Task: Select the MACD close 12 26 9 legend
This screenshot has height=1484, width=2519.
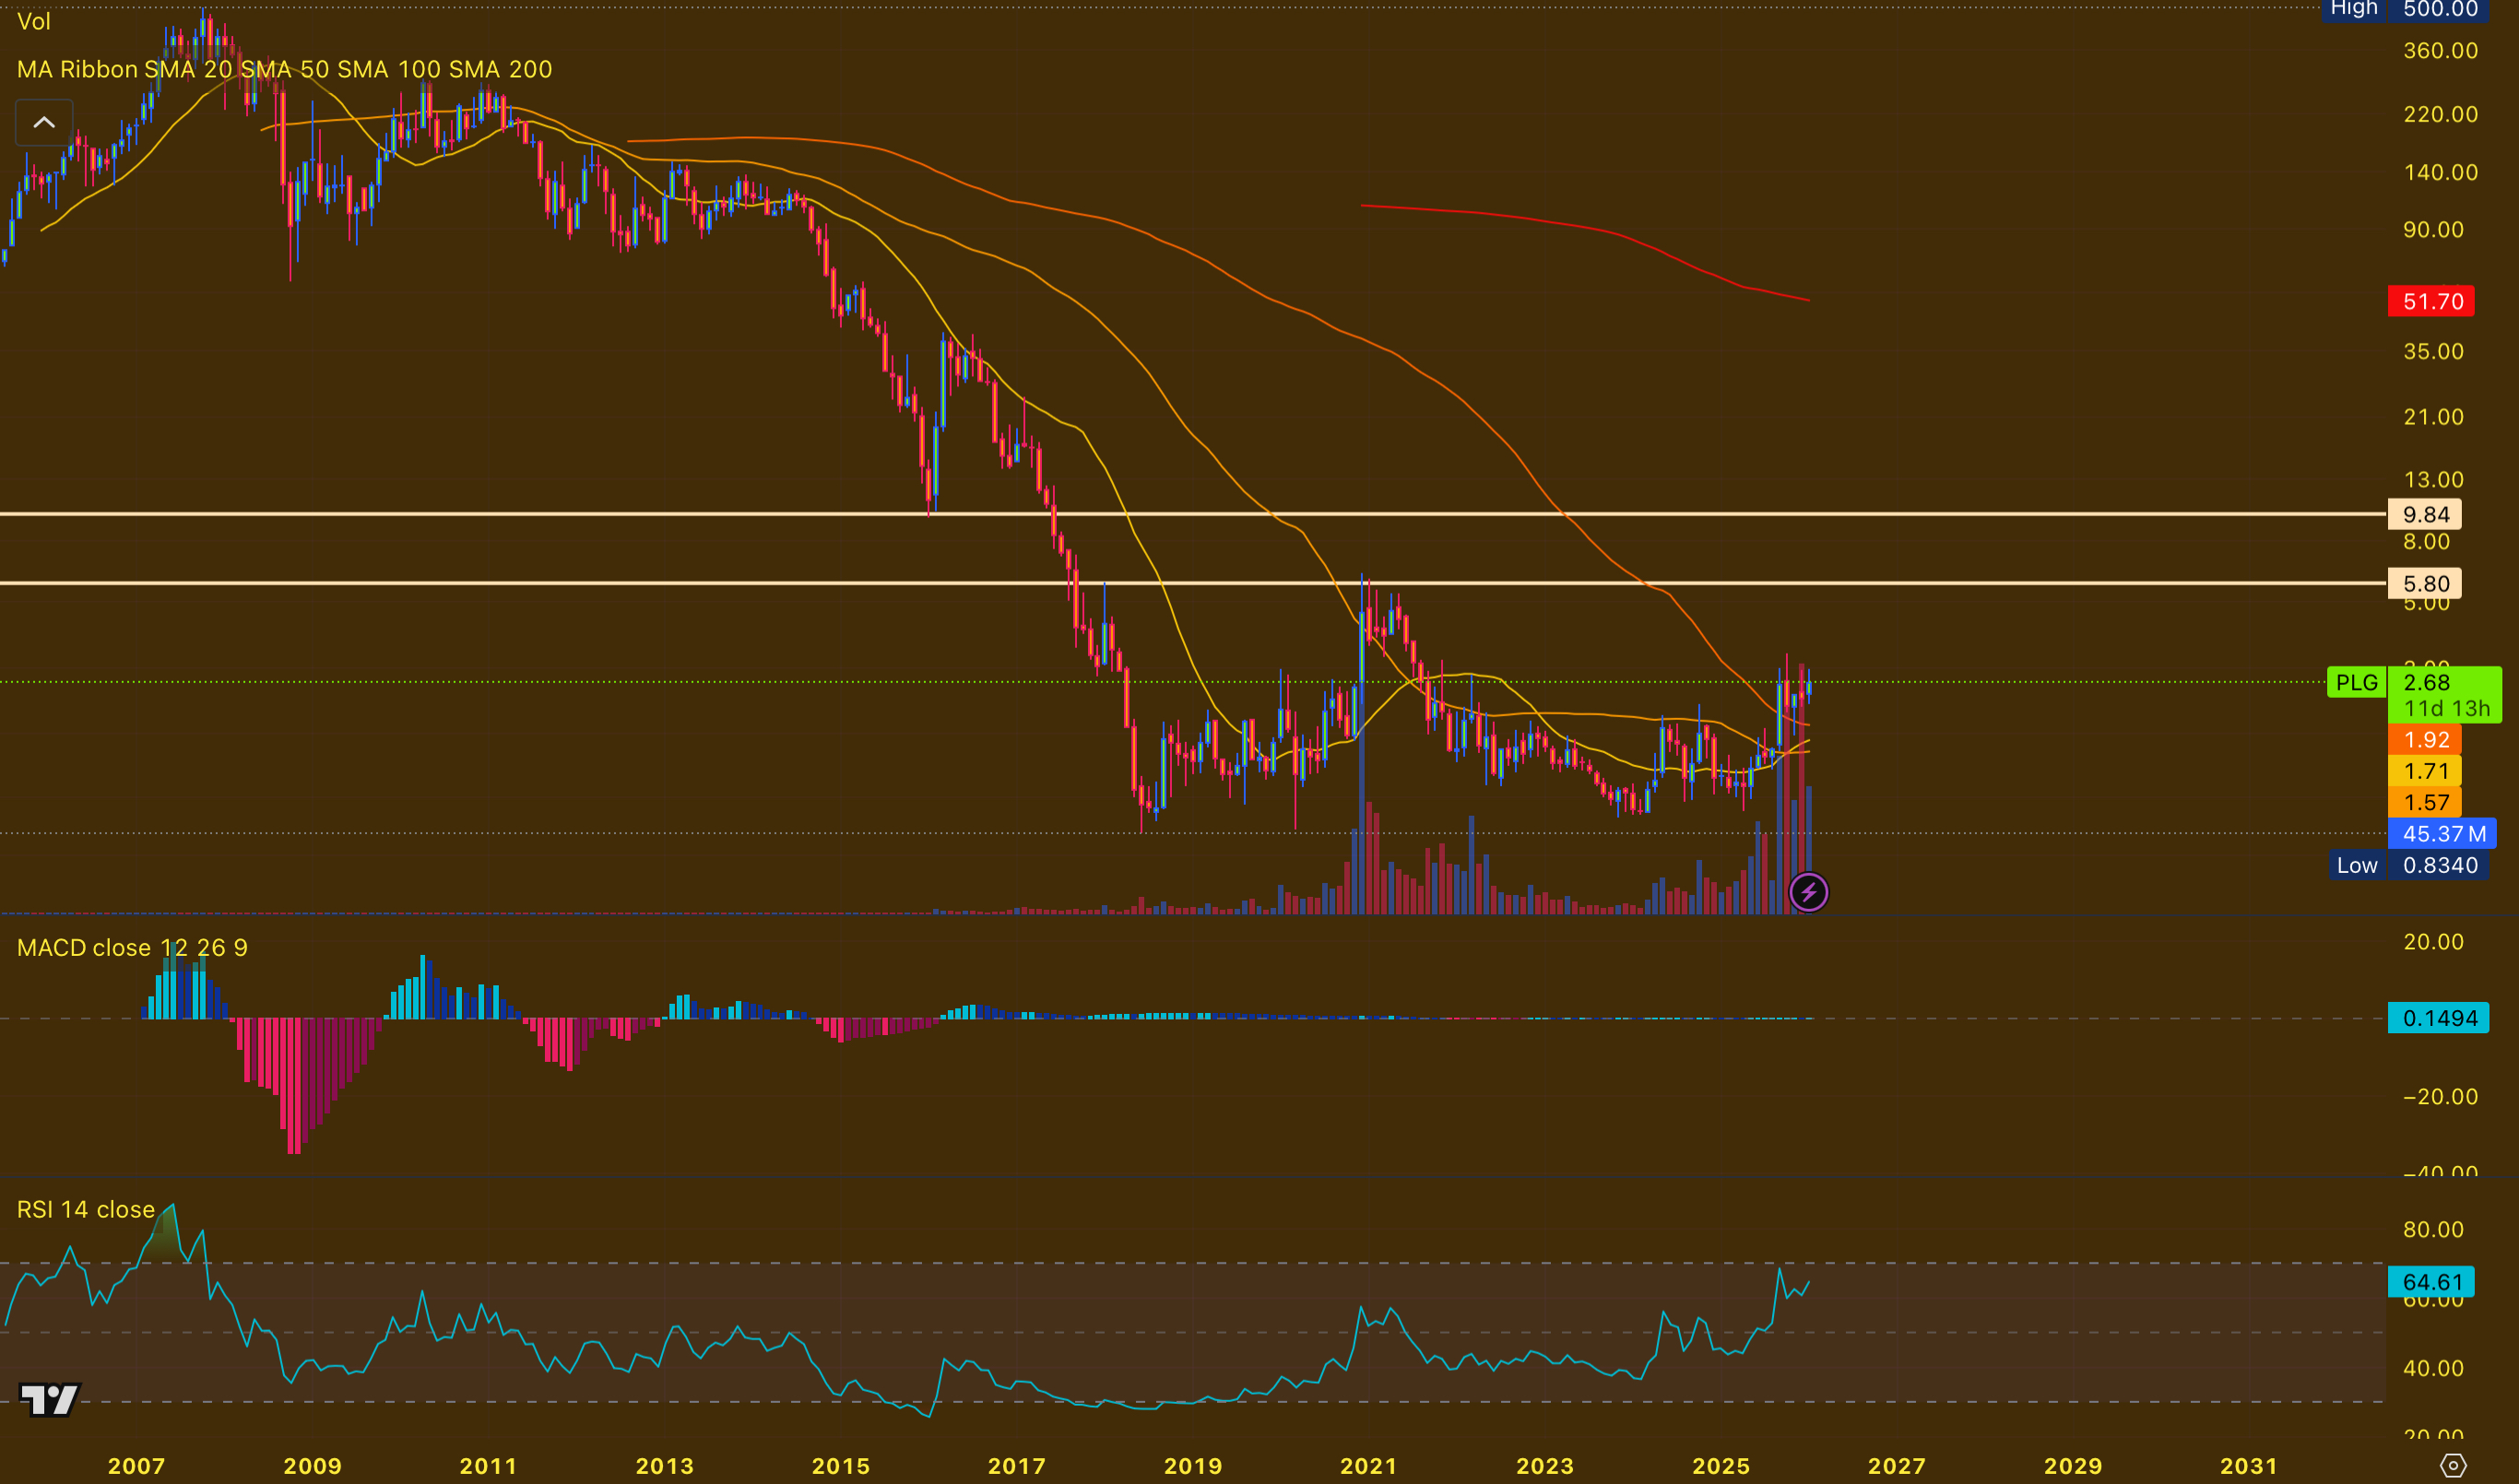Action: (x=132, y=947)
